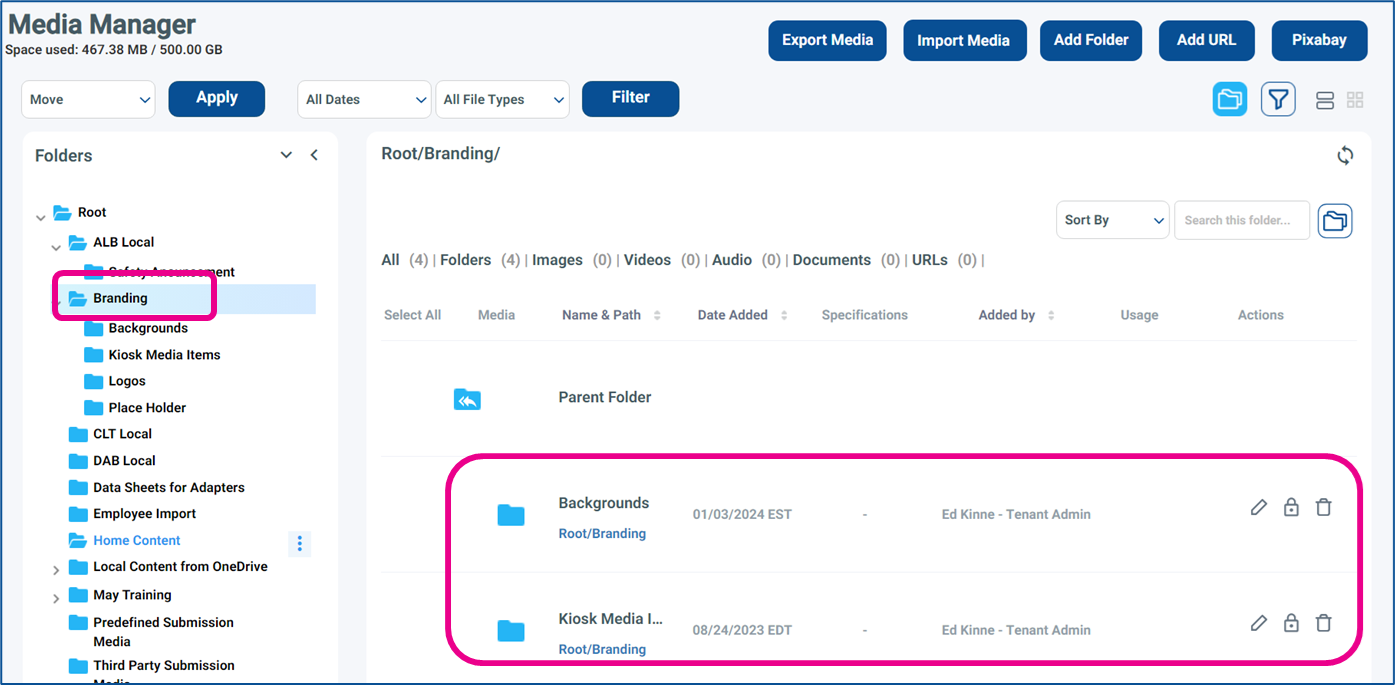Filter list to Audio
The height and width of the screenshot is (685, 1395).
pyautogui.click(x=732, y=260)
